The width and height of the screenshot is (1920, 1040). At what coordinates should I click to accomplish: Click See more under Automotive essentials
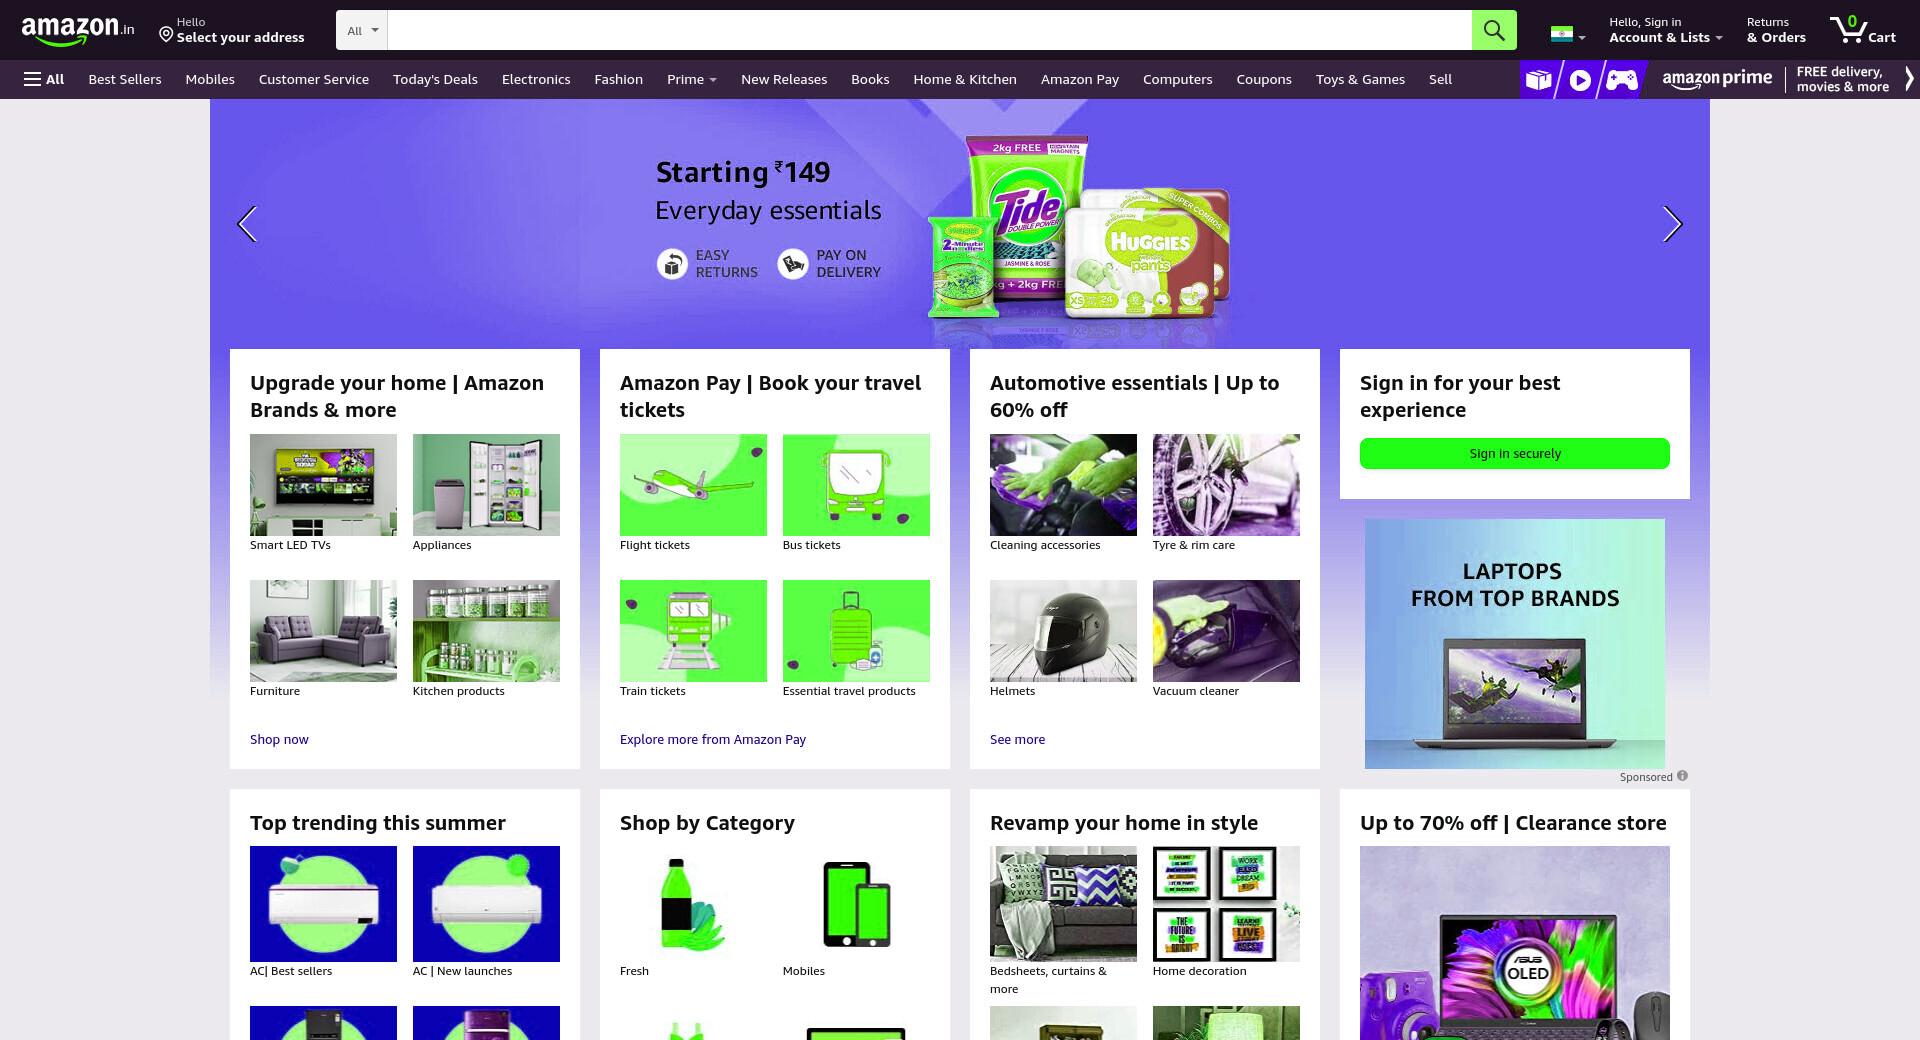1017,739
